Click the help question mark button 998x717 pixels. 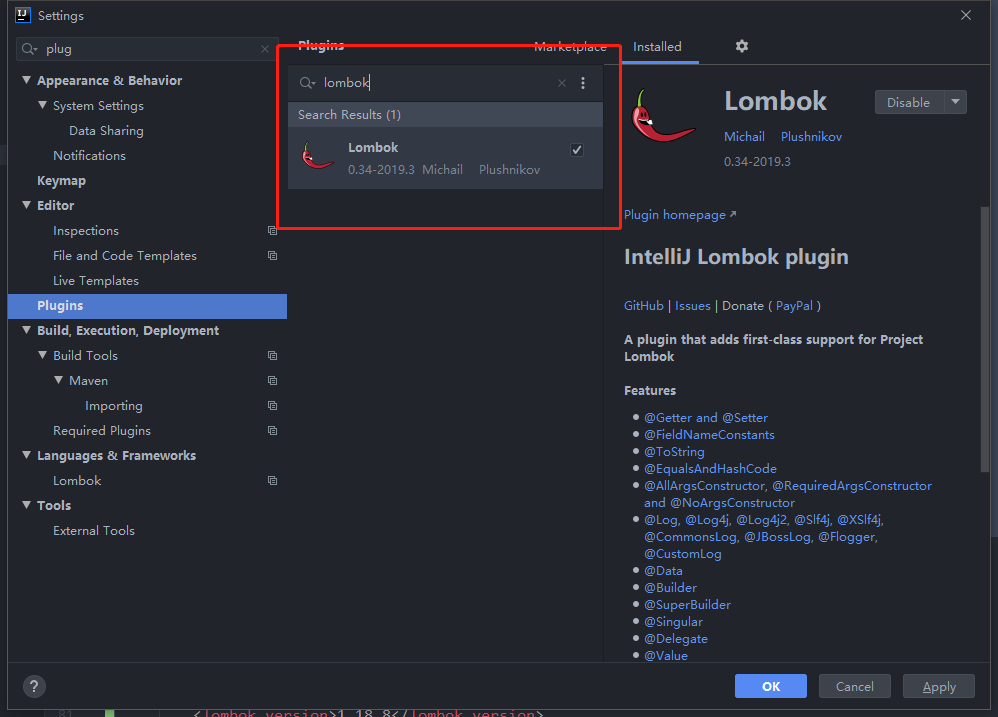[34, 686]
